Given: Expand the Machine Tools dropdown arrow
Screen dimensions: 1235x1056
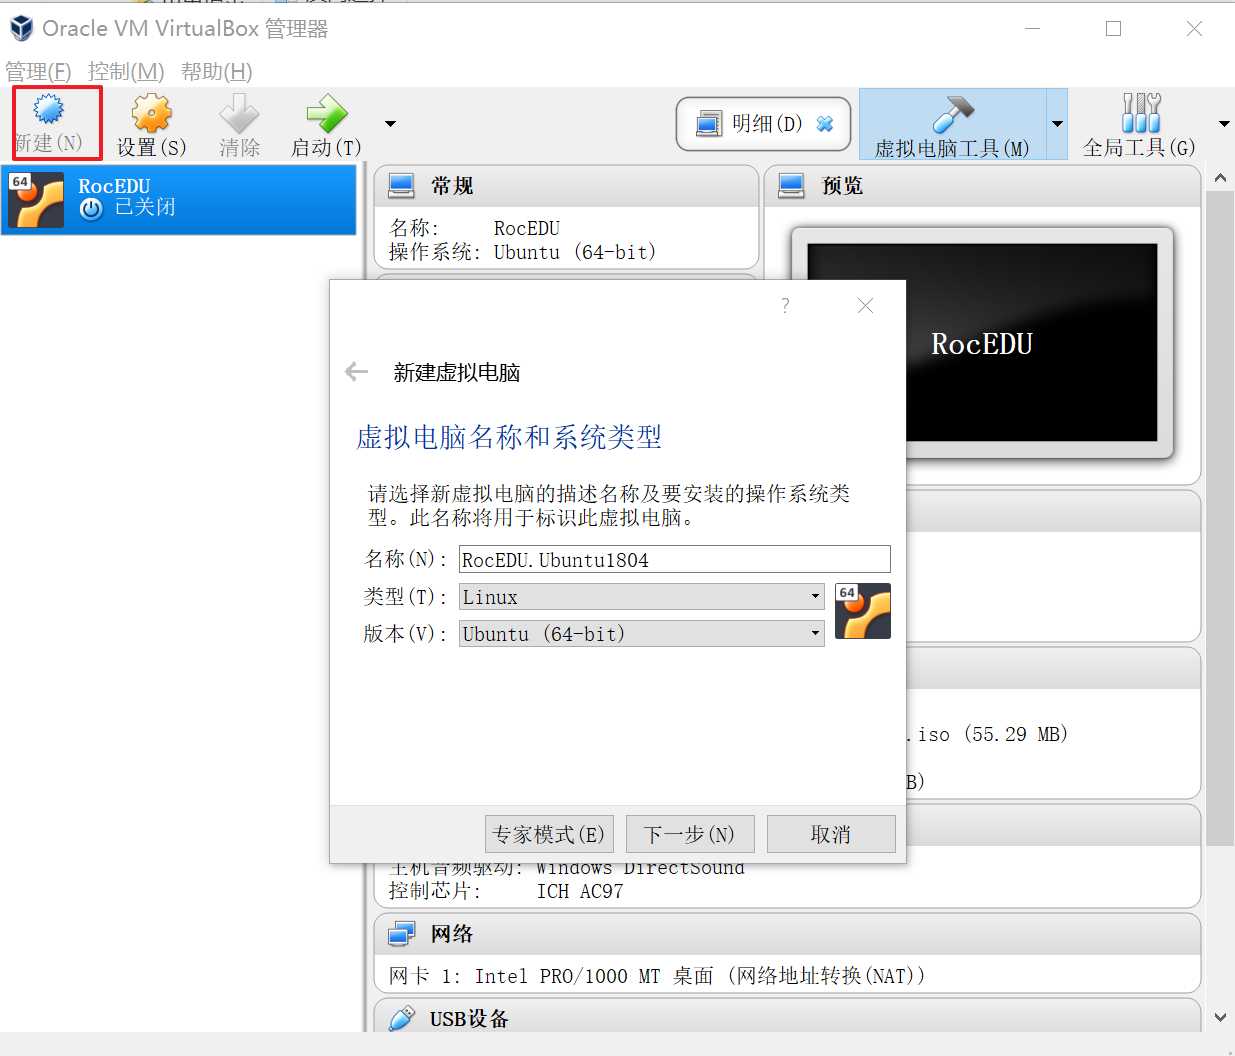Looking at the screenshot, I should coord(1057,124).
